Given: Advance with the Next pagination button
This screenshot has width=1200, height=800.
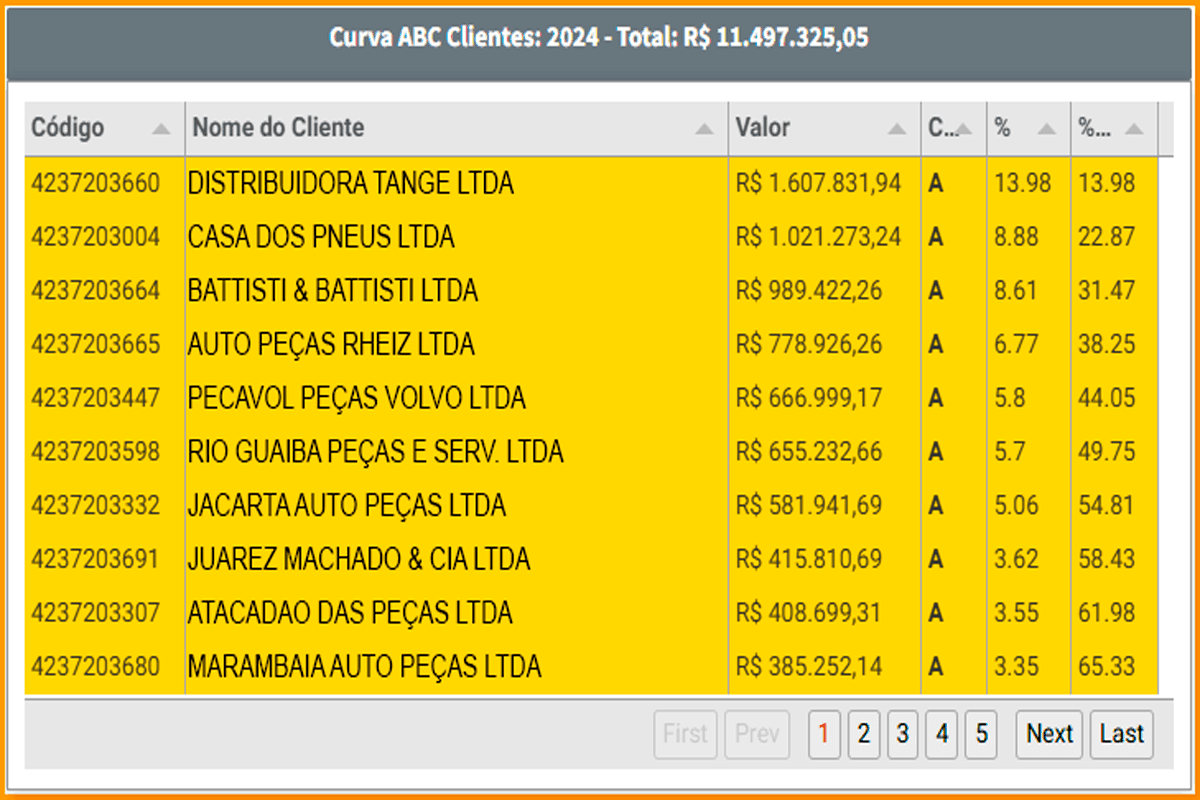Looking at the screenshot, I should [x=1048, y=734].
